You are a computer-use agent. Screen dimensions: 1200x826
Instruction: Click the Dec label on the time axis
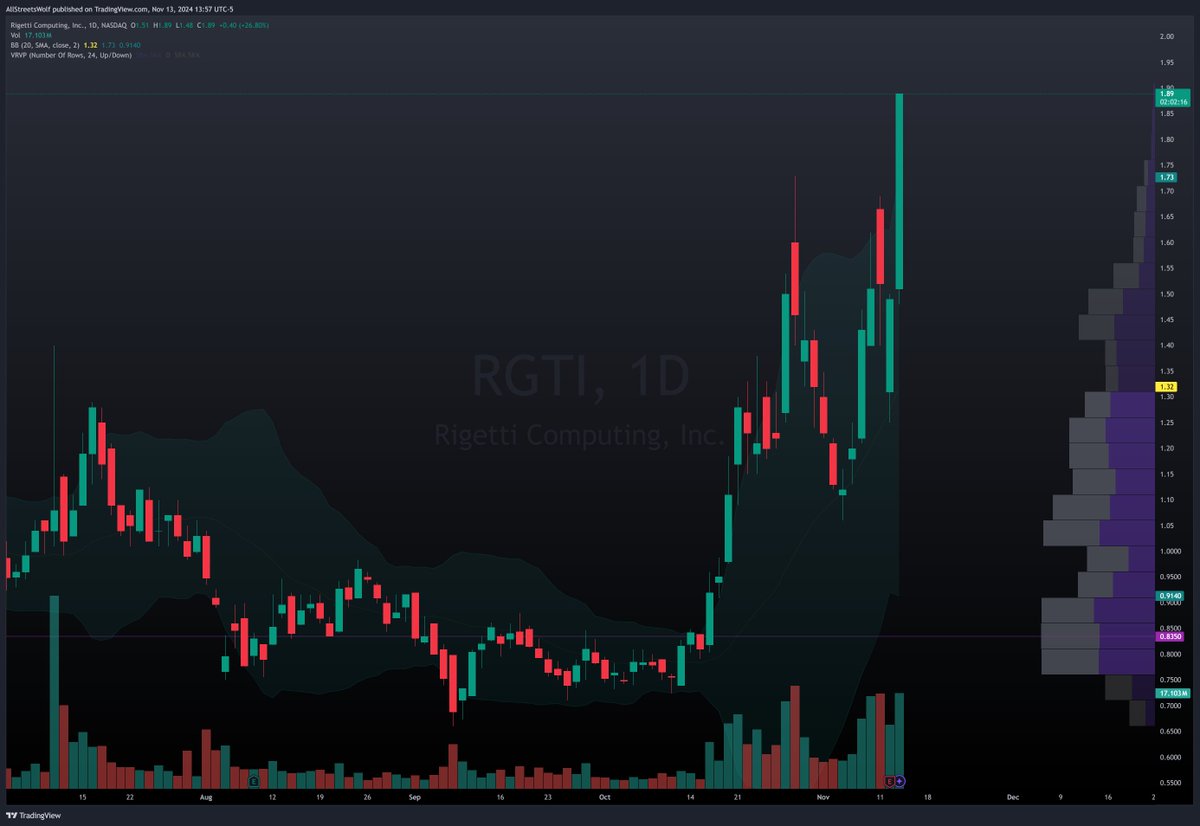coord(1012,798)
